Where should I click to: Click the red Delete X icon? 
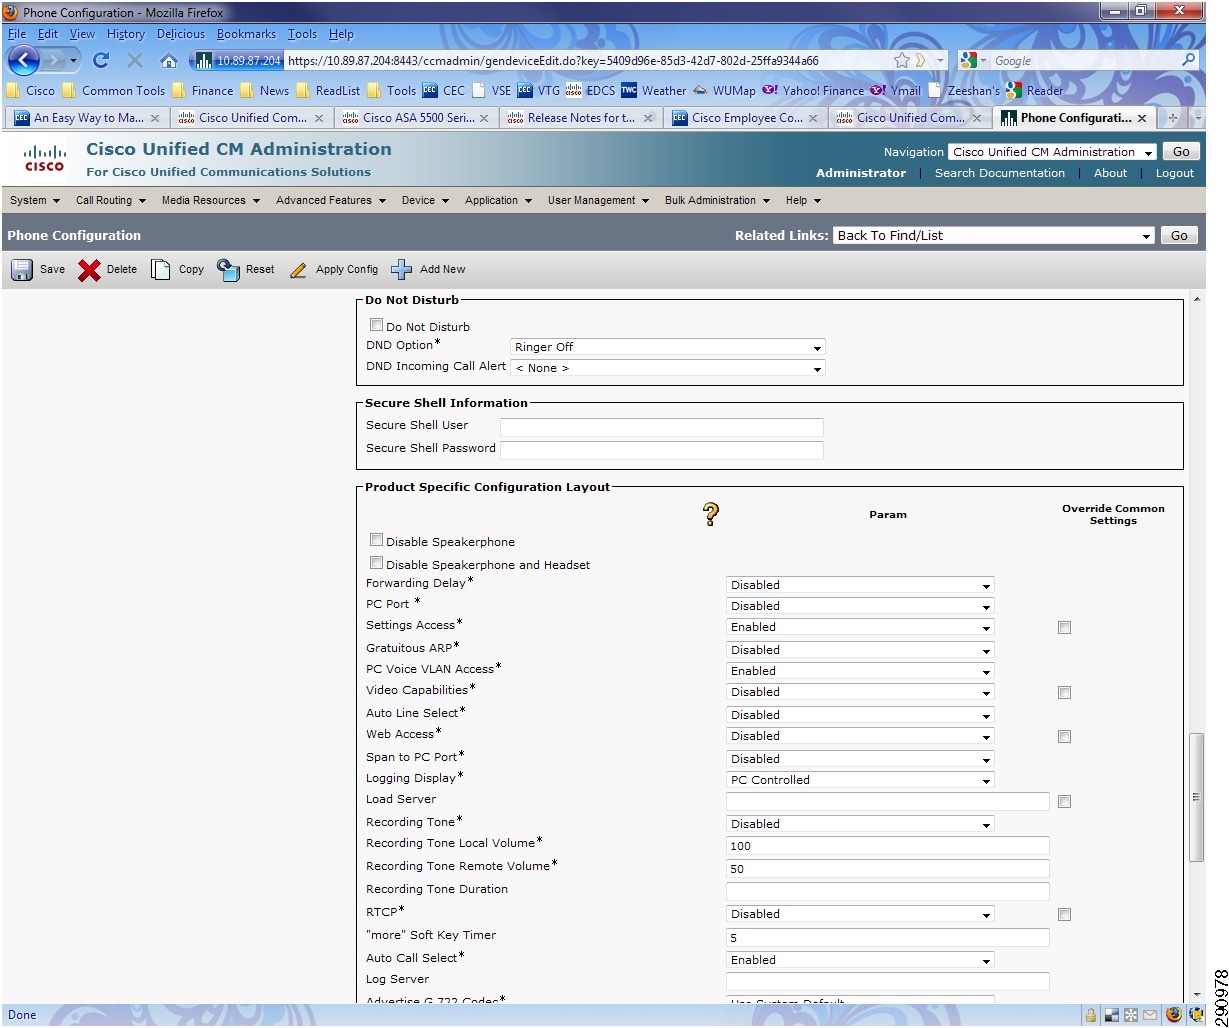tap(90, 270)
